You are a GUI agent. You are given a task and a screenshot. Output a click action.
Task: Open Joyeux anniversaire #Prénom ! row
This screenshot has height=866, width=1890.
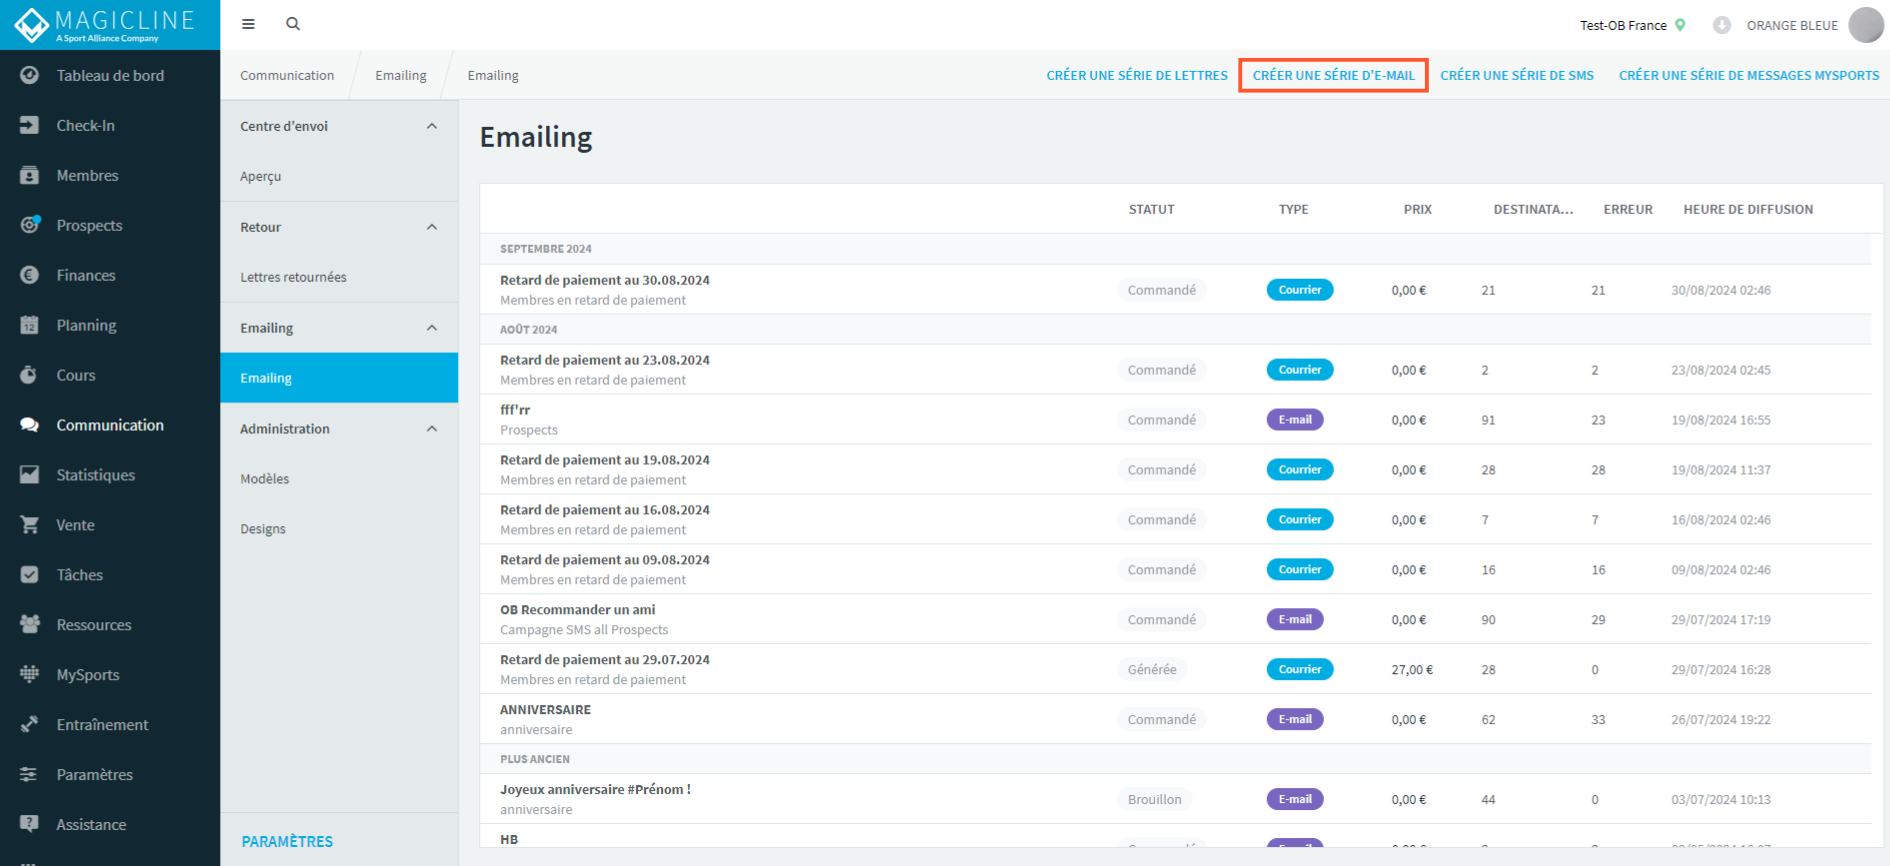point(1176,800)
